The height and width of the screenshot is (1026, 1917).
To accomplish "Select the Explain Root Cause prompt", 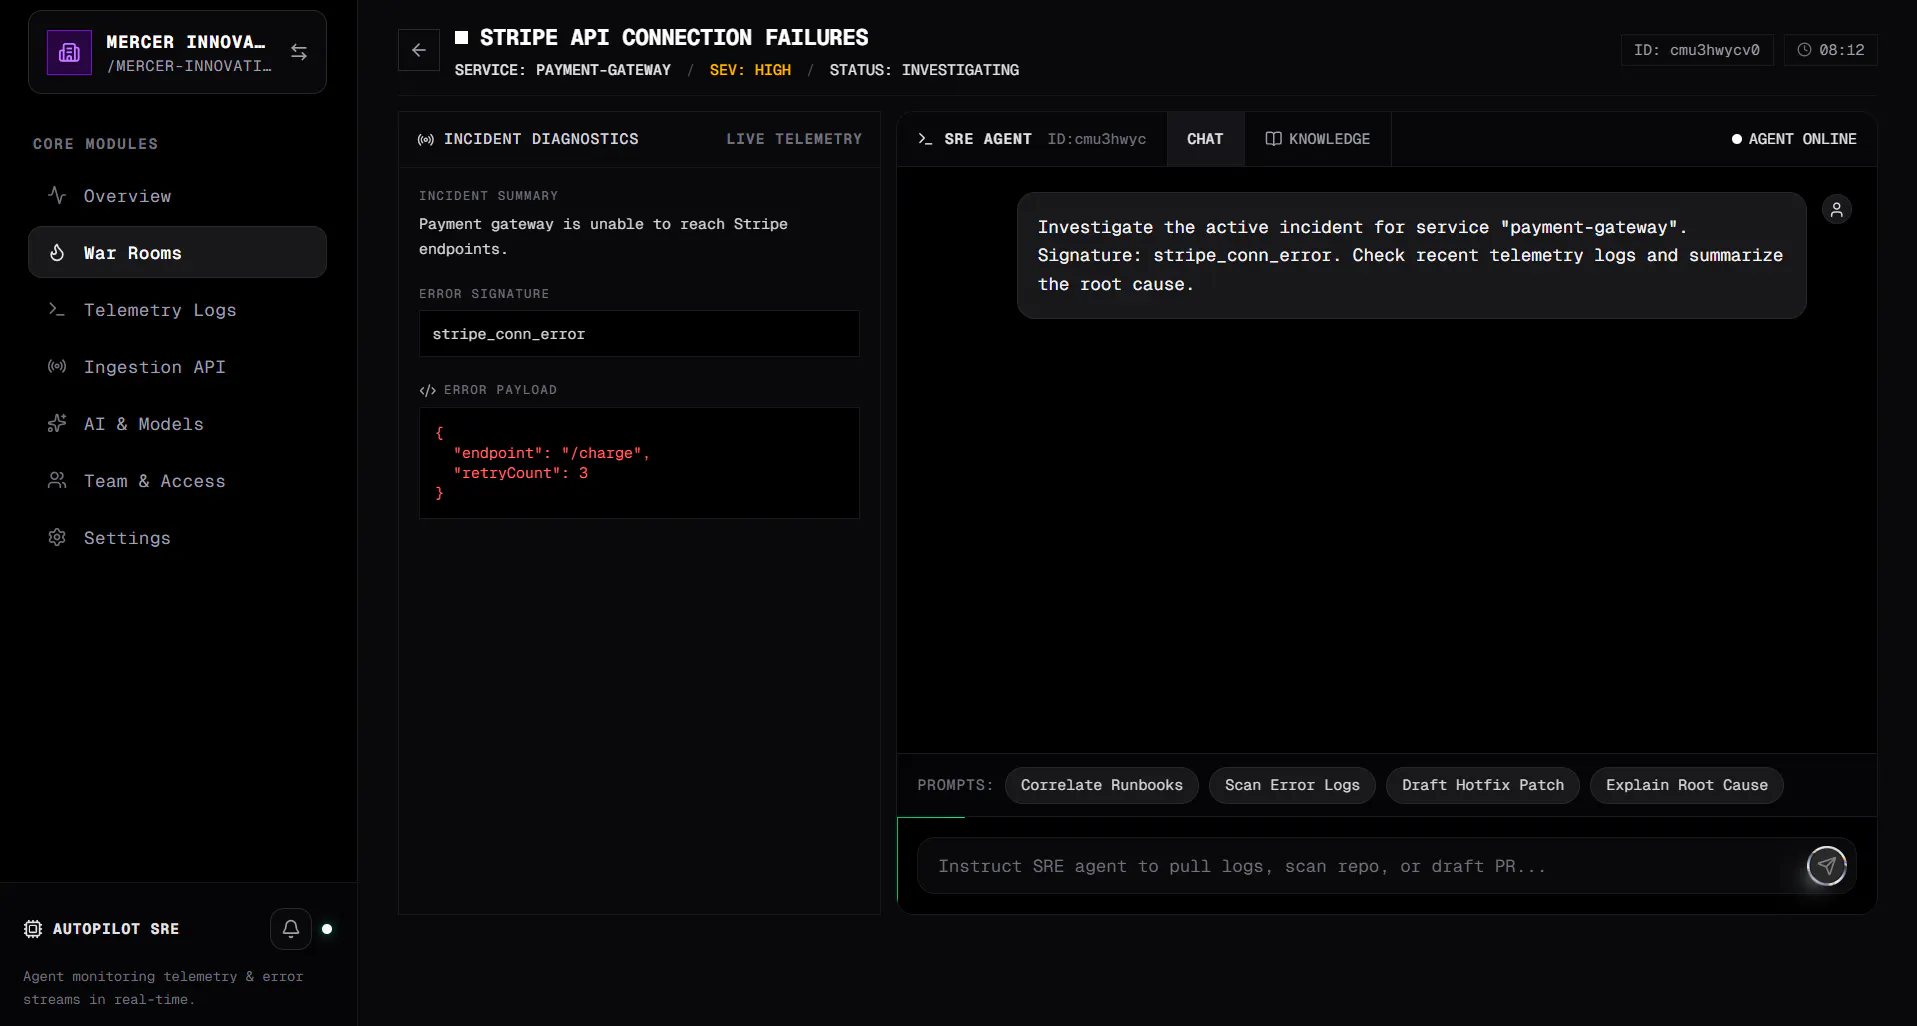I will click(x=1687, y=785).
